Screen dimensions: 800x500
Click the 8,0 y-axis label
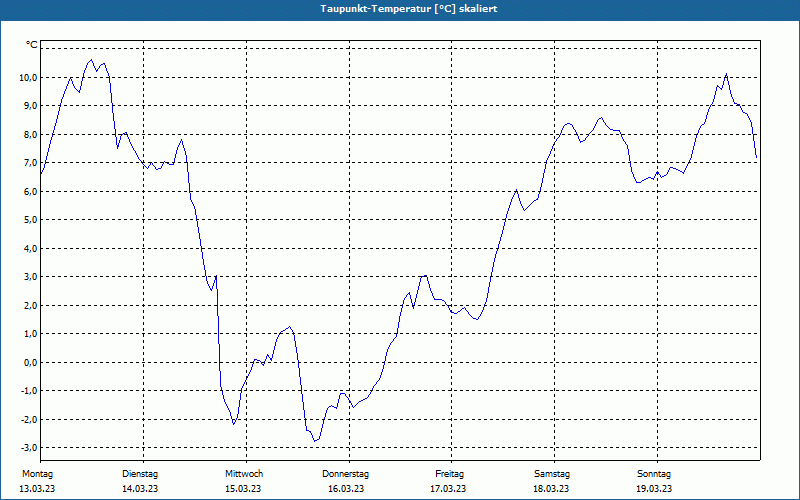coord(30,134)
